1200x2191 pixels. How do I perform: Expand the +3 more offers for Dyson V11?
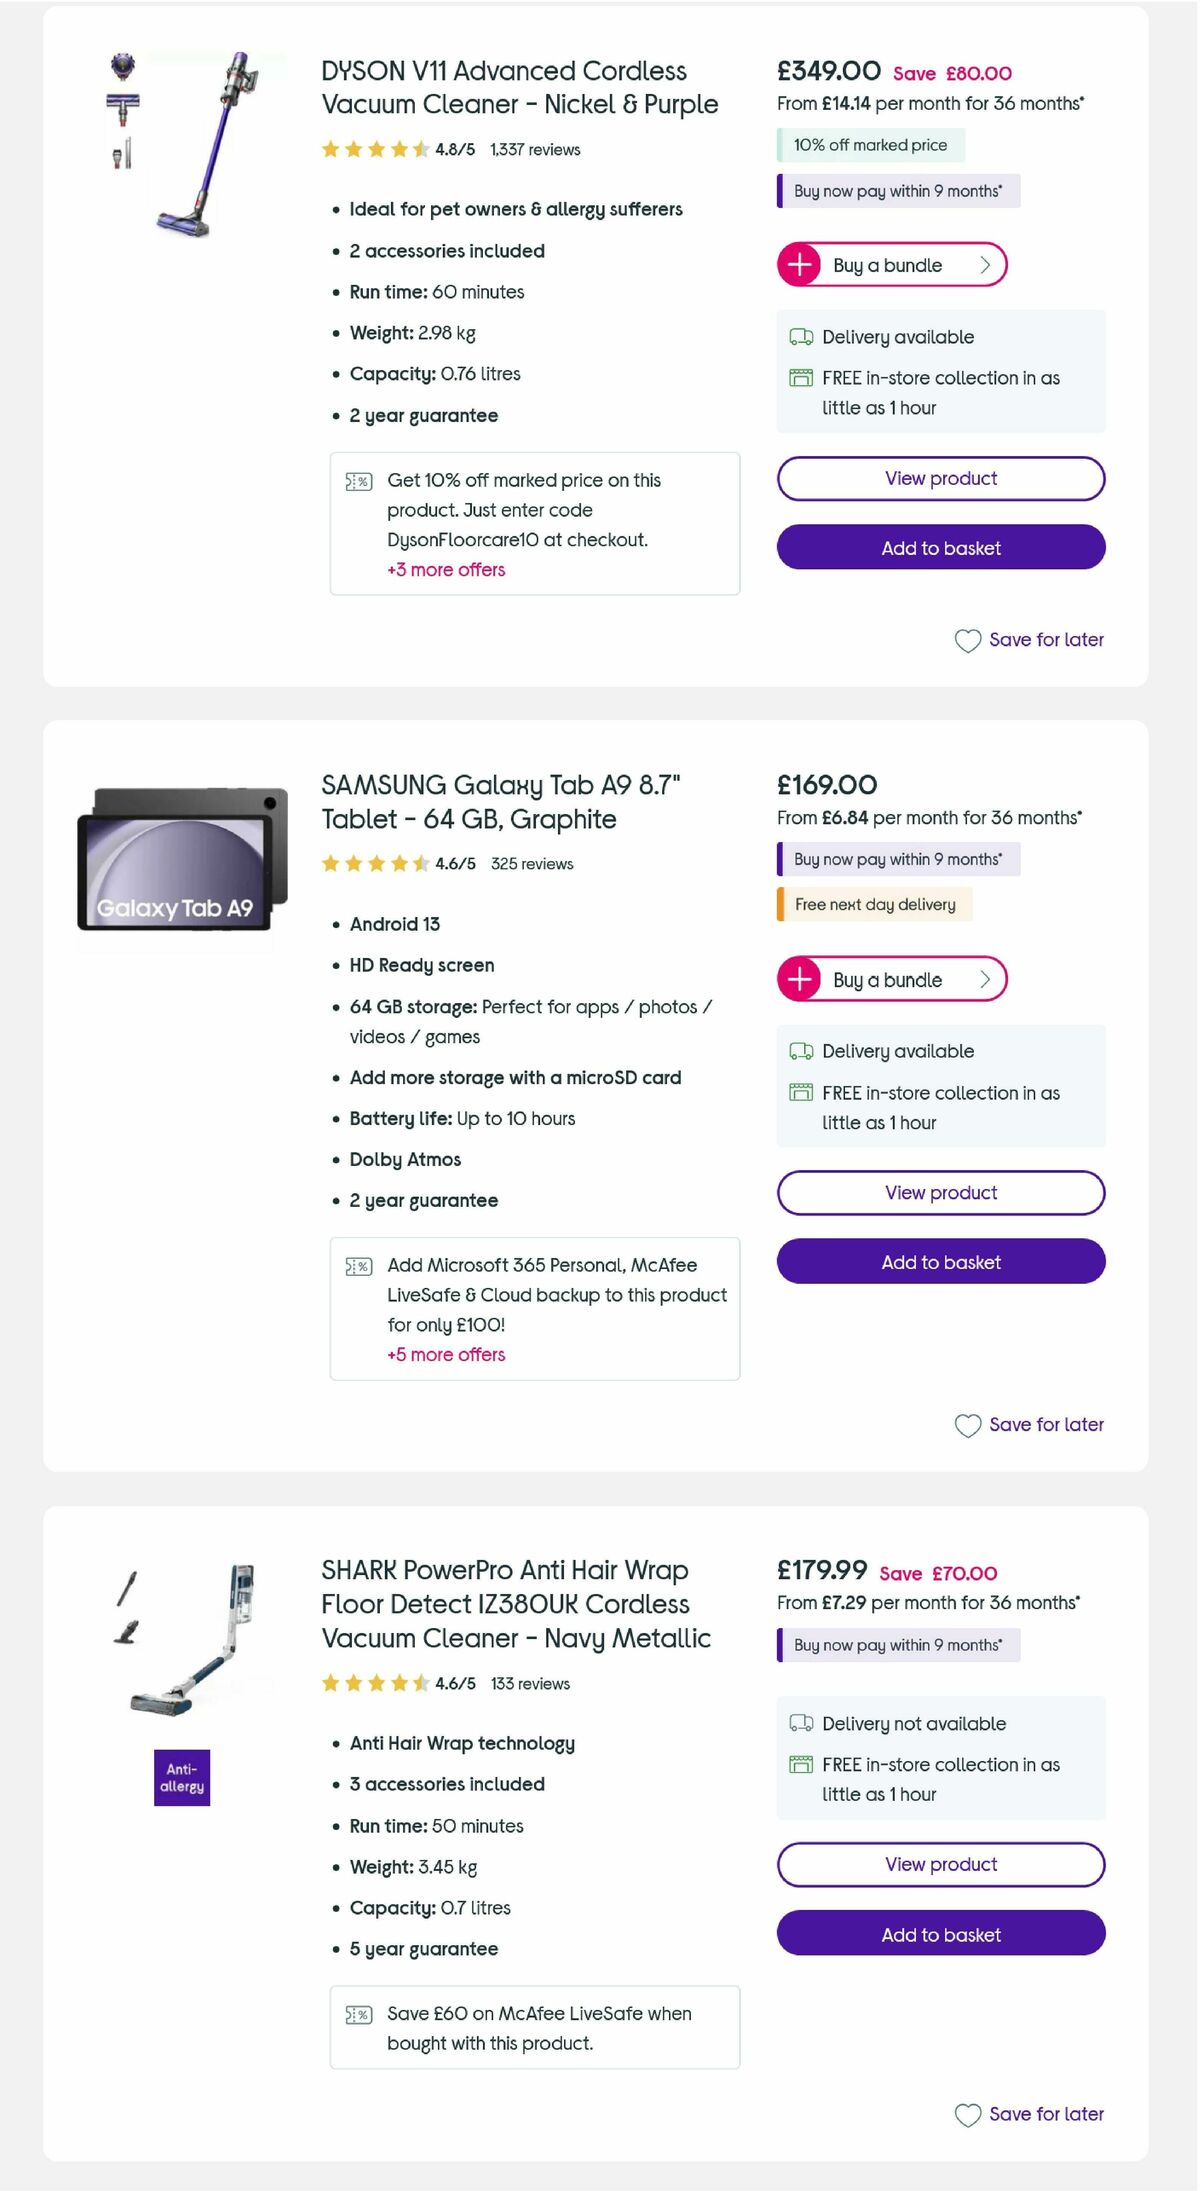click(446, 569)
